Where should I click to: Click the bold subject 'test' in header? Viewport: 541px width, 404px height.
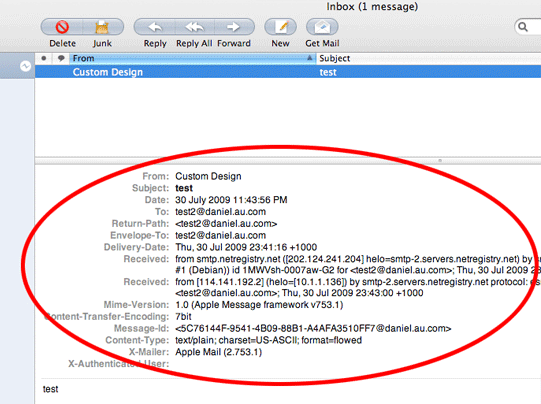tap(184, 188)
